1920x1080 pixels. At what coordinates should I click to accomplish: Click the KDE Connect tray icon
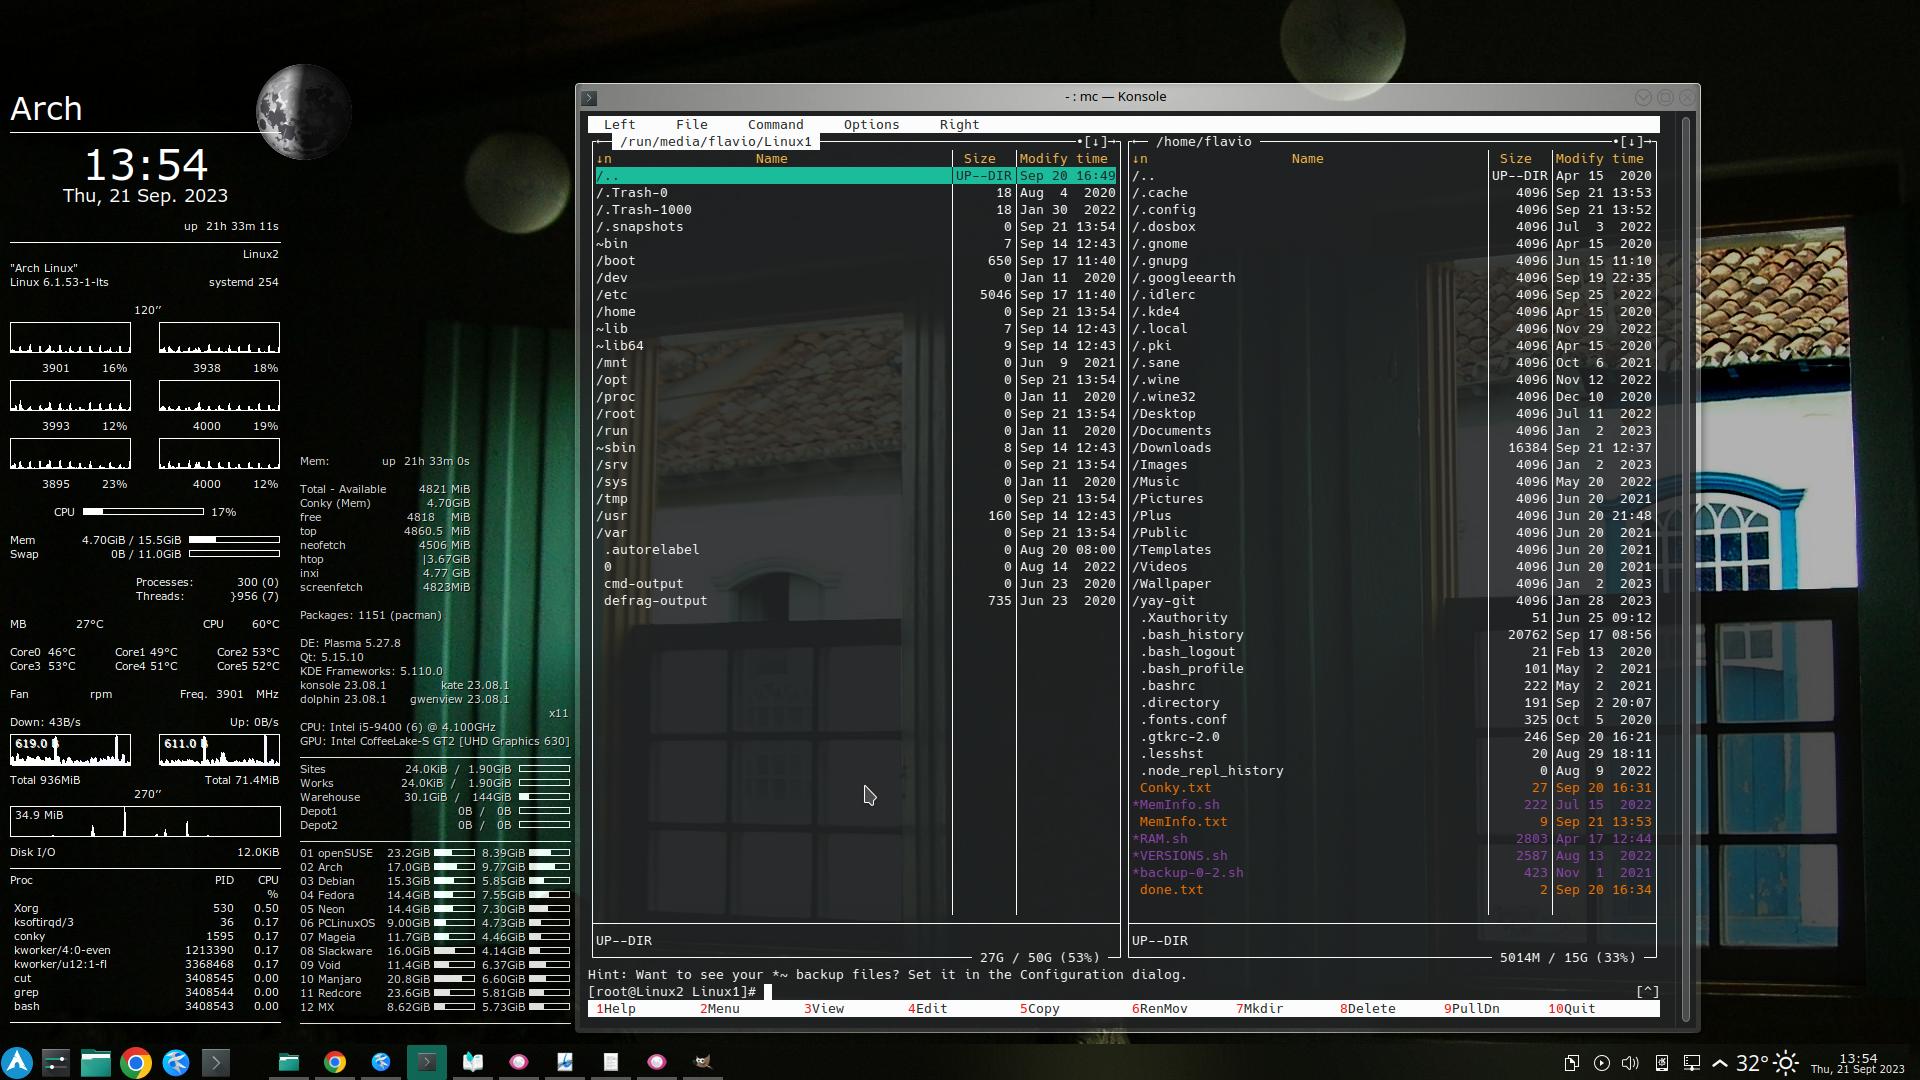pos(1661,1063)
